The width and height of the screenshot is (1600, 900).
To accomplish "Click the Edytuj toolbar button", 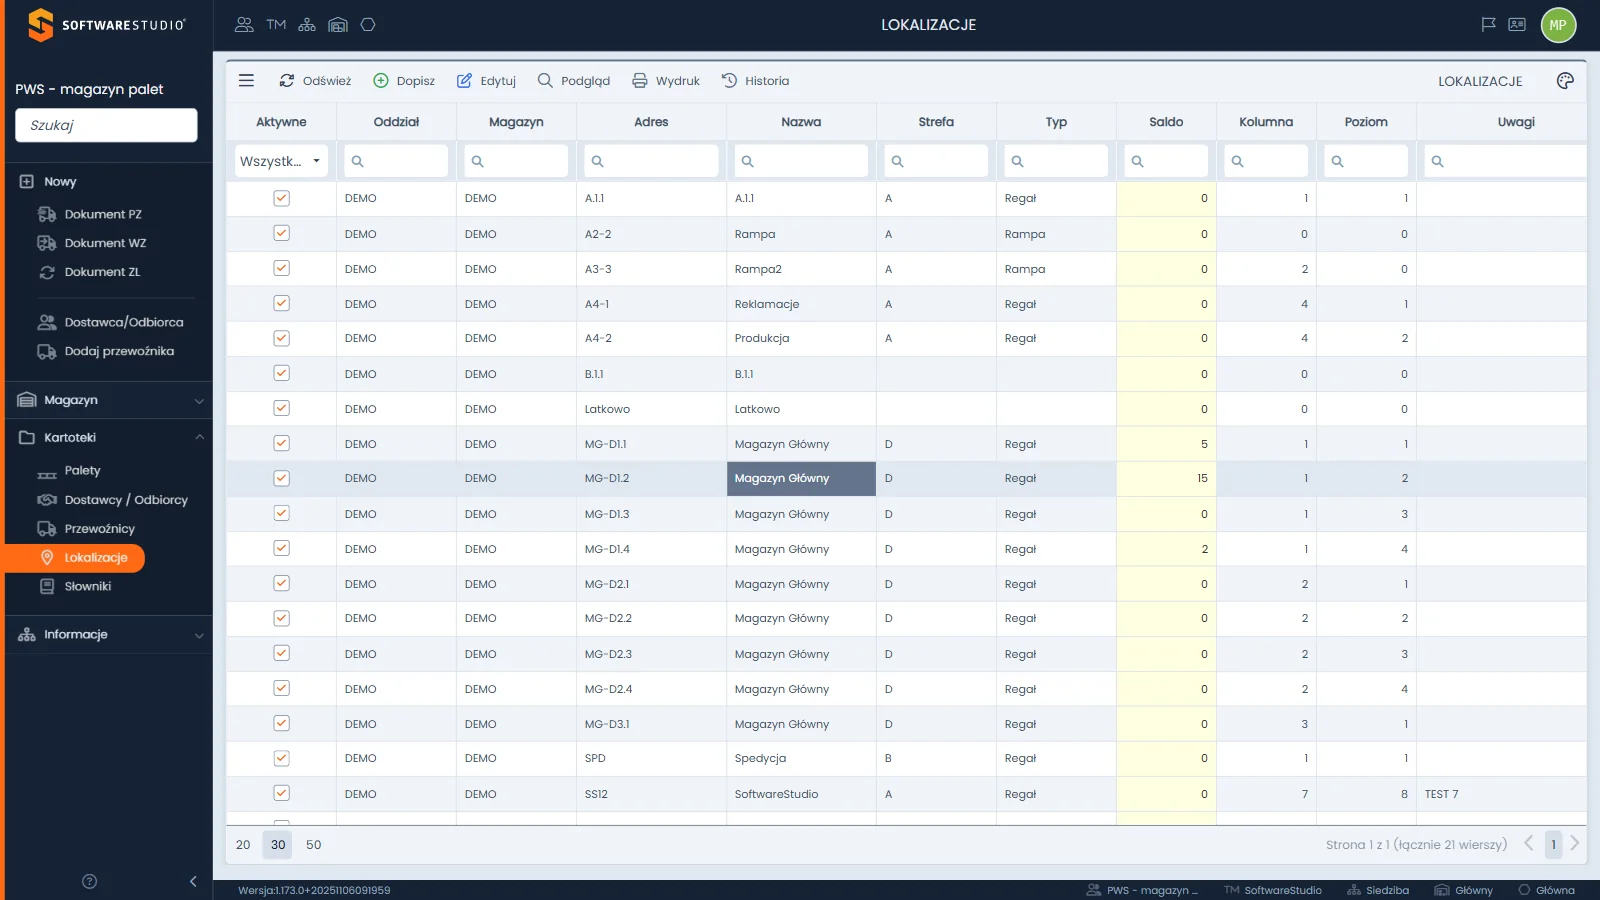I will 486,81.
